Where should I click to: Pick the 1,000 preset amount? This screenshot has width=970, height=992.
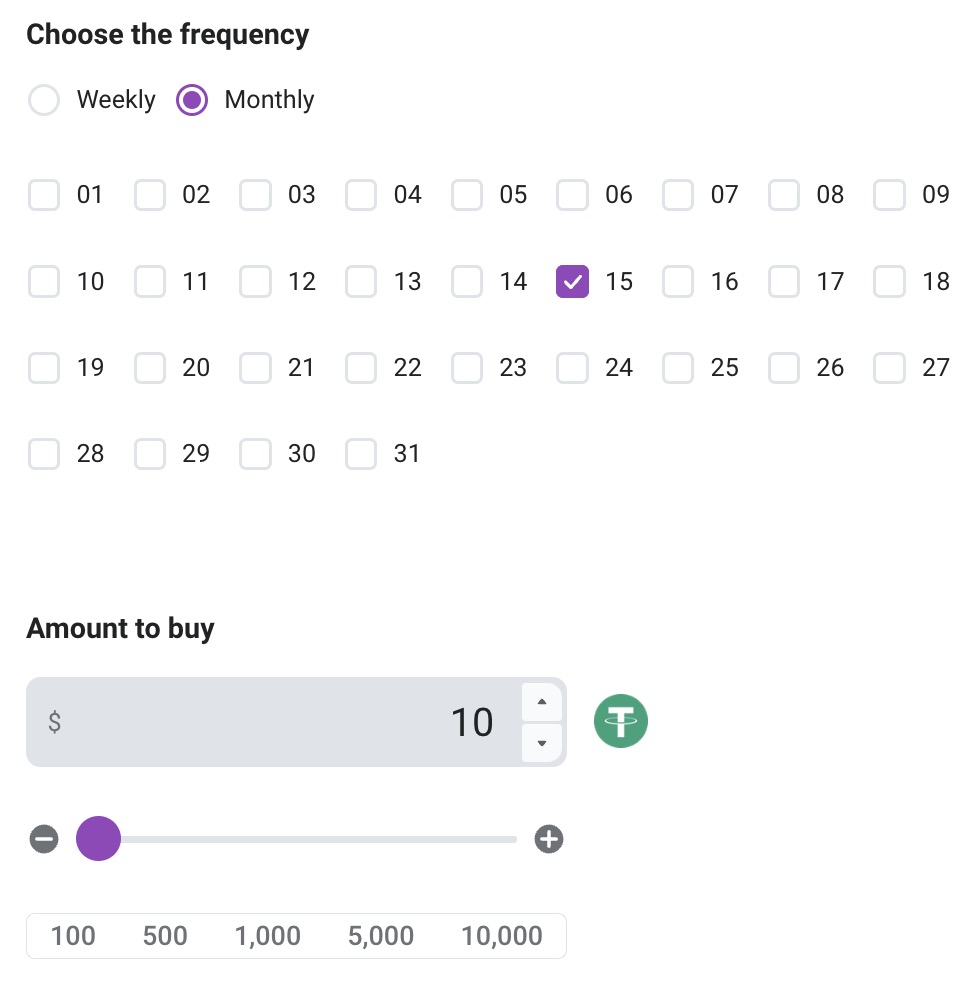(x=267, y=936)
